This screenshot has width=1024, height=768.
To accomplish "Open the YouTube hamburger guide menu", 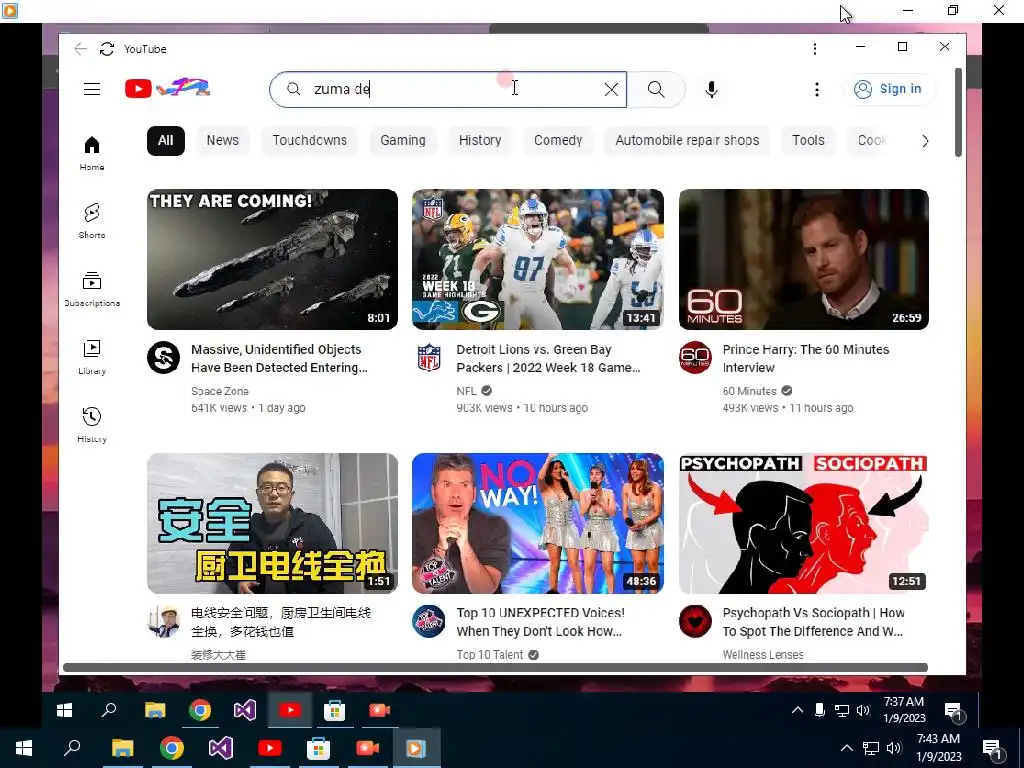I will [x=92, y=89].
